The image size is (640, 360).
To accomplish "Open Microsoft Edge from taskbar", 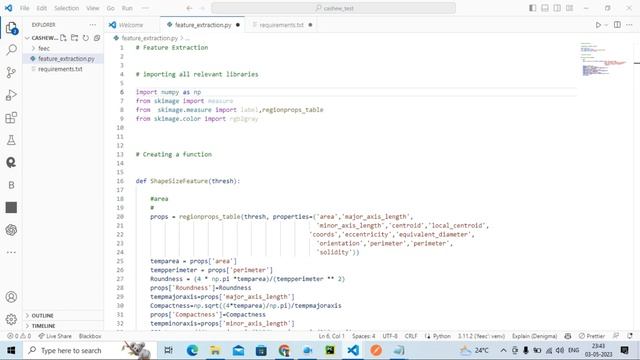I will point(192,350).
